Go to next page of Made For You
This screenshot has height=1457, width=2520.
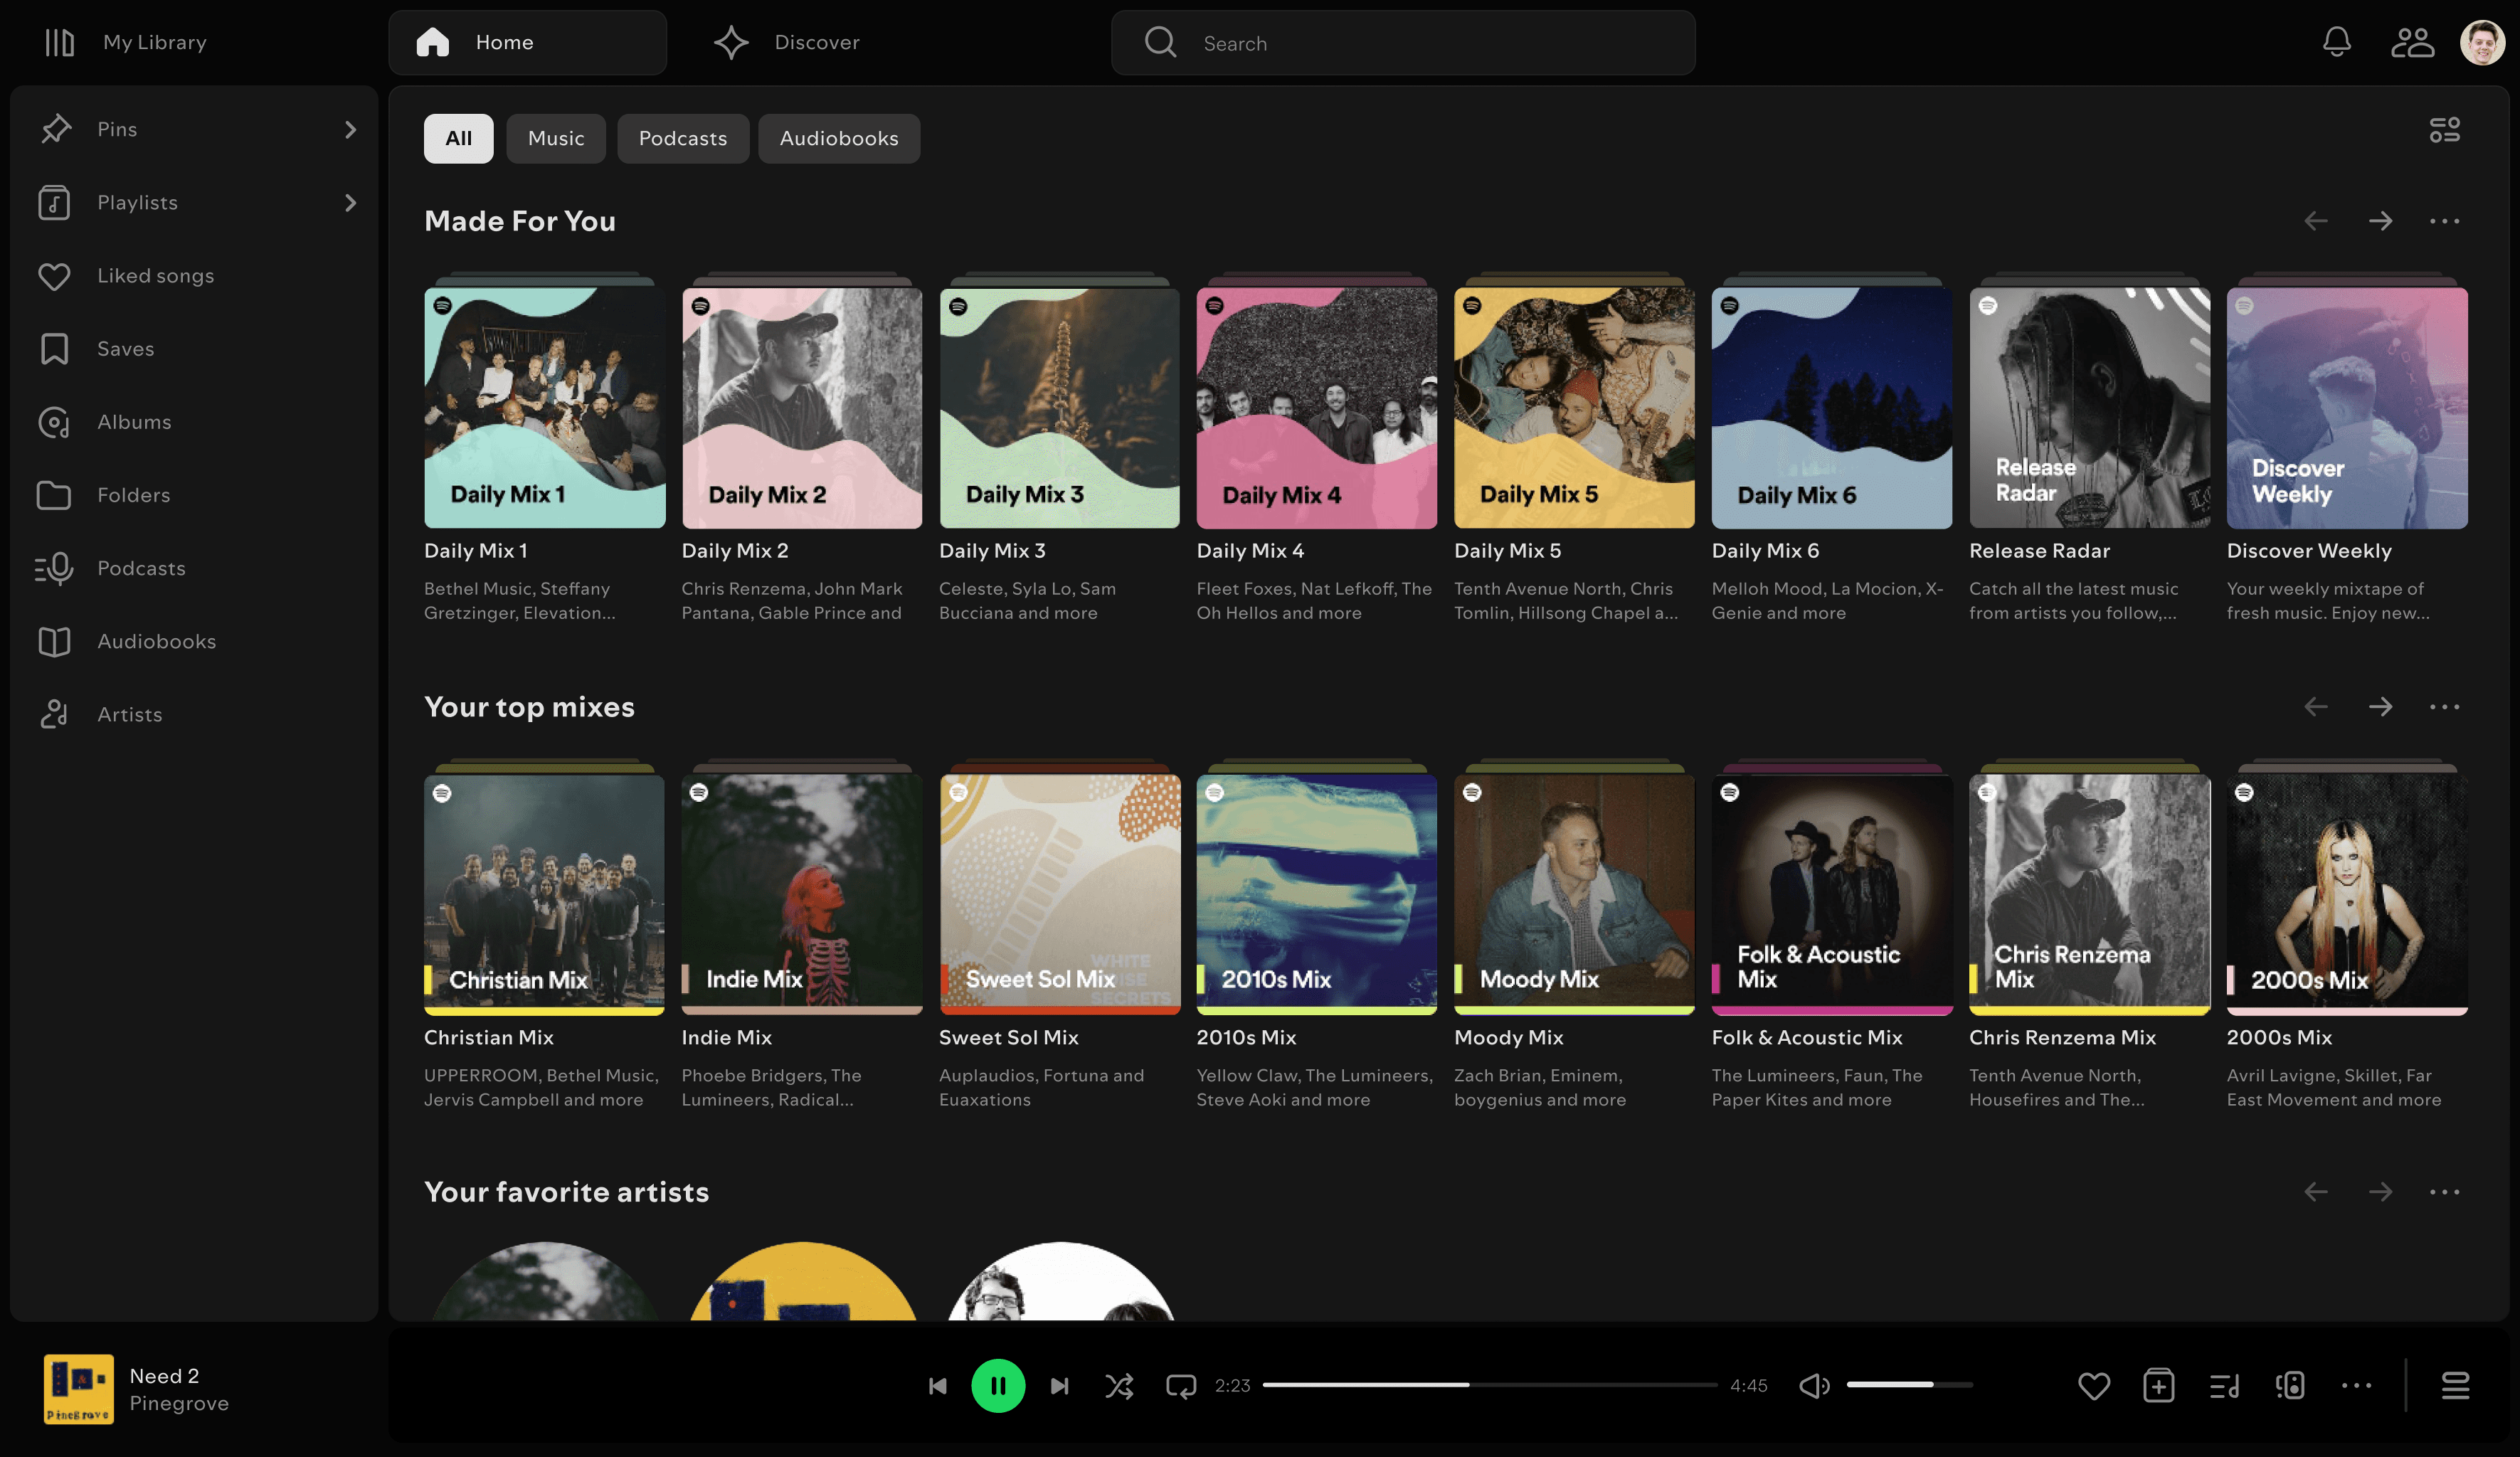click(2380, 221)
